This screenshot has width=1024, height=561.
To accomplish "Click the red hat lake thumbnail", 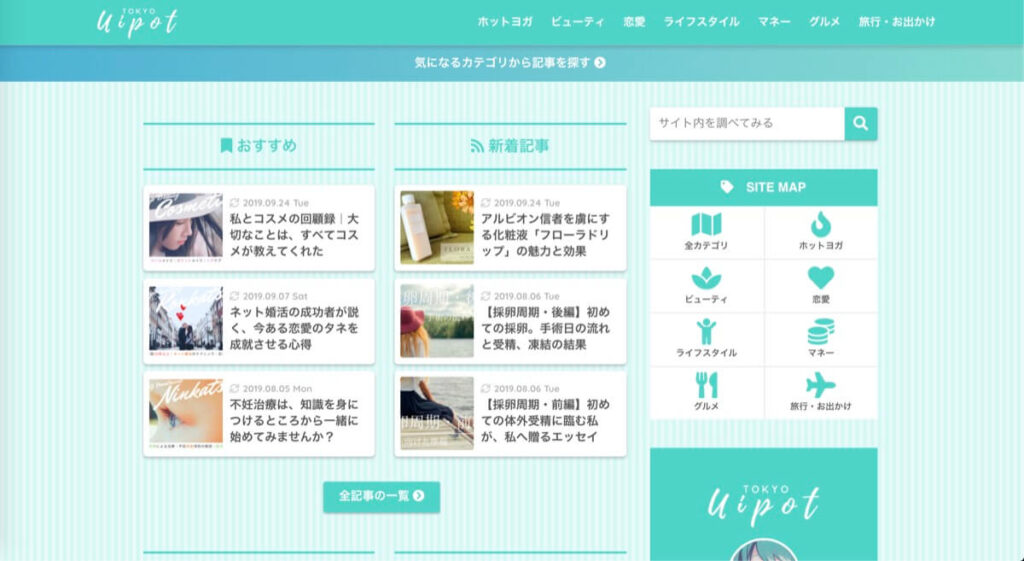I will pos(437,321).
